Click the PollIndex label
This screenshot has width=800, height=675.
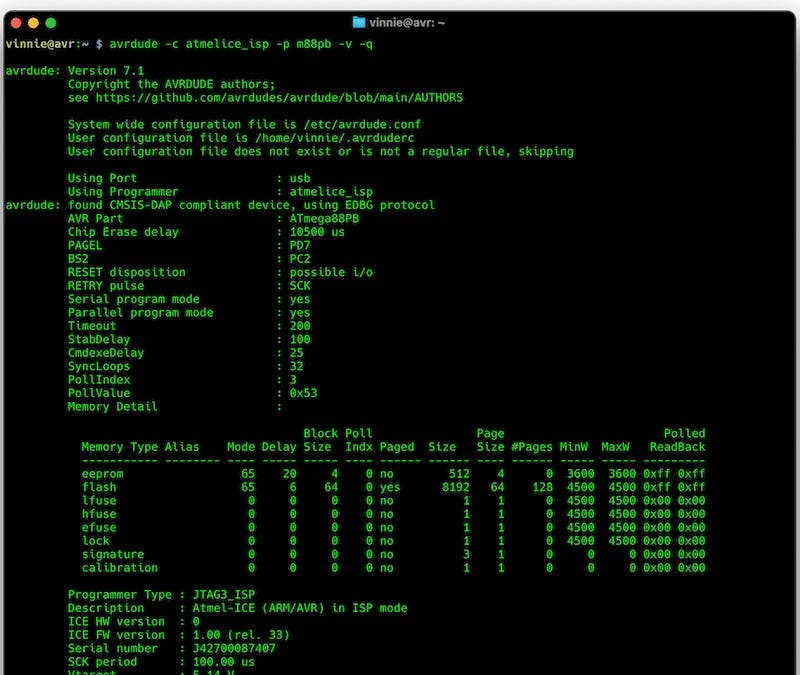click(x=99, y=380)
